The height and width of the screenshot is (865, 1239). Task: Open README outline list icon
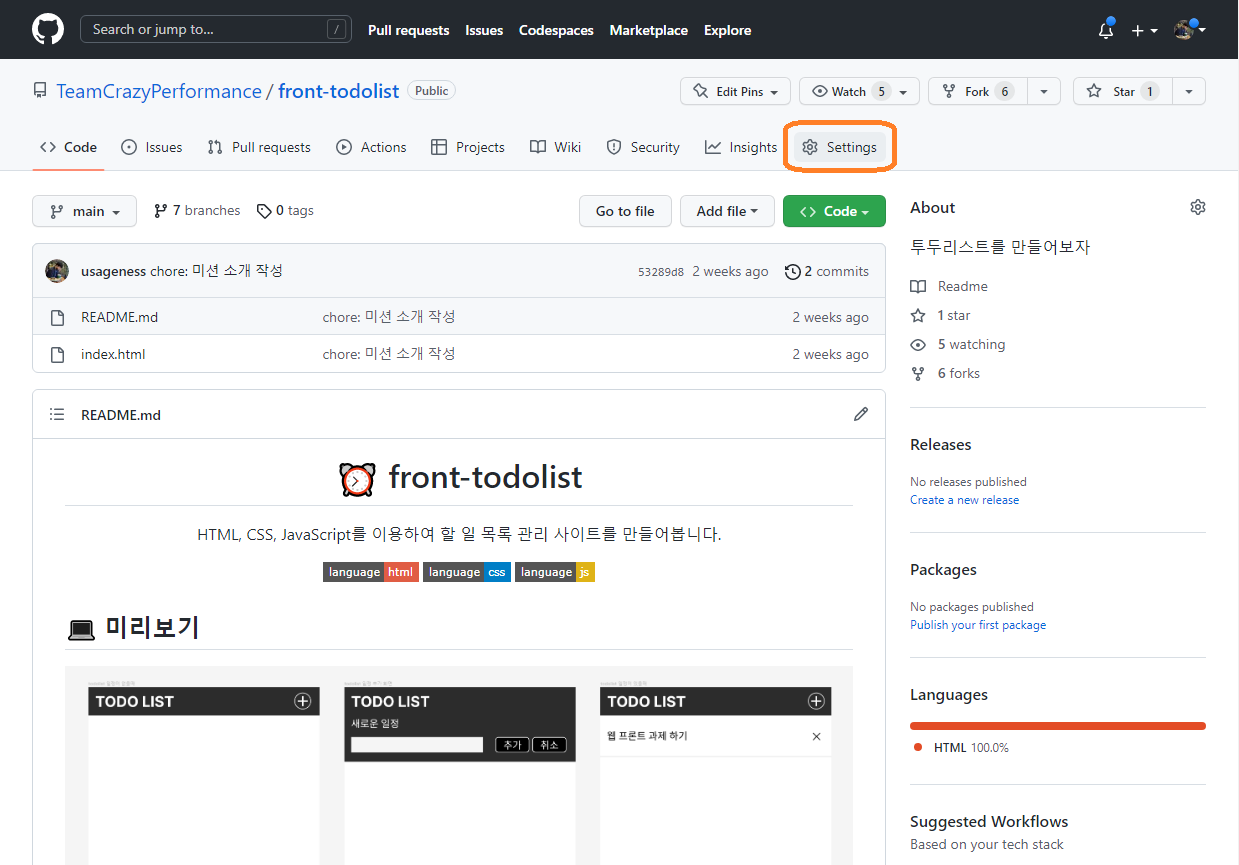tap(57, 414)
